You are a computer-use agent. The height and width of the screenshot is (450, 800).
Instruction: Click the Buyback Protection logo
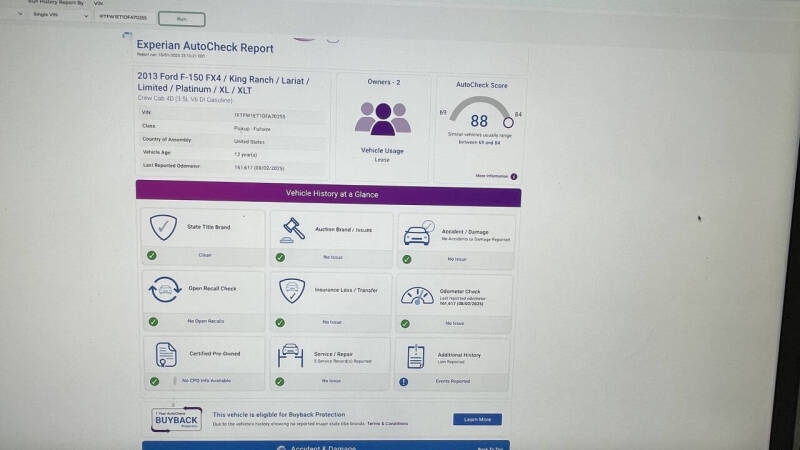click(175, 419)
